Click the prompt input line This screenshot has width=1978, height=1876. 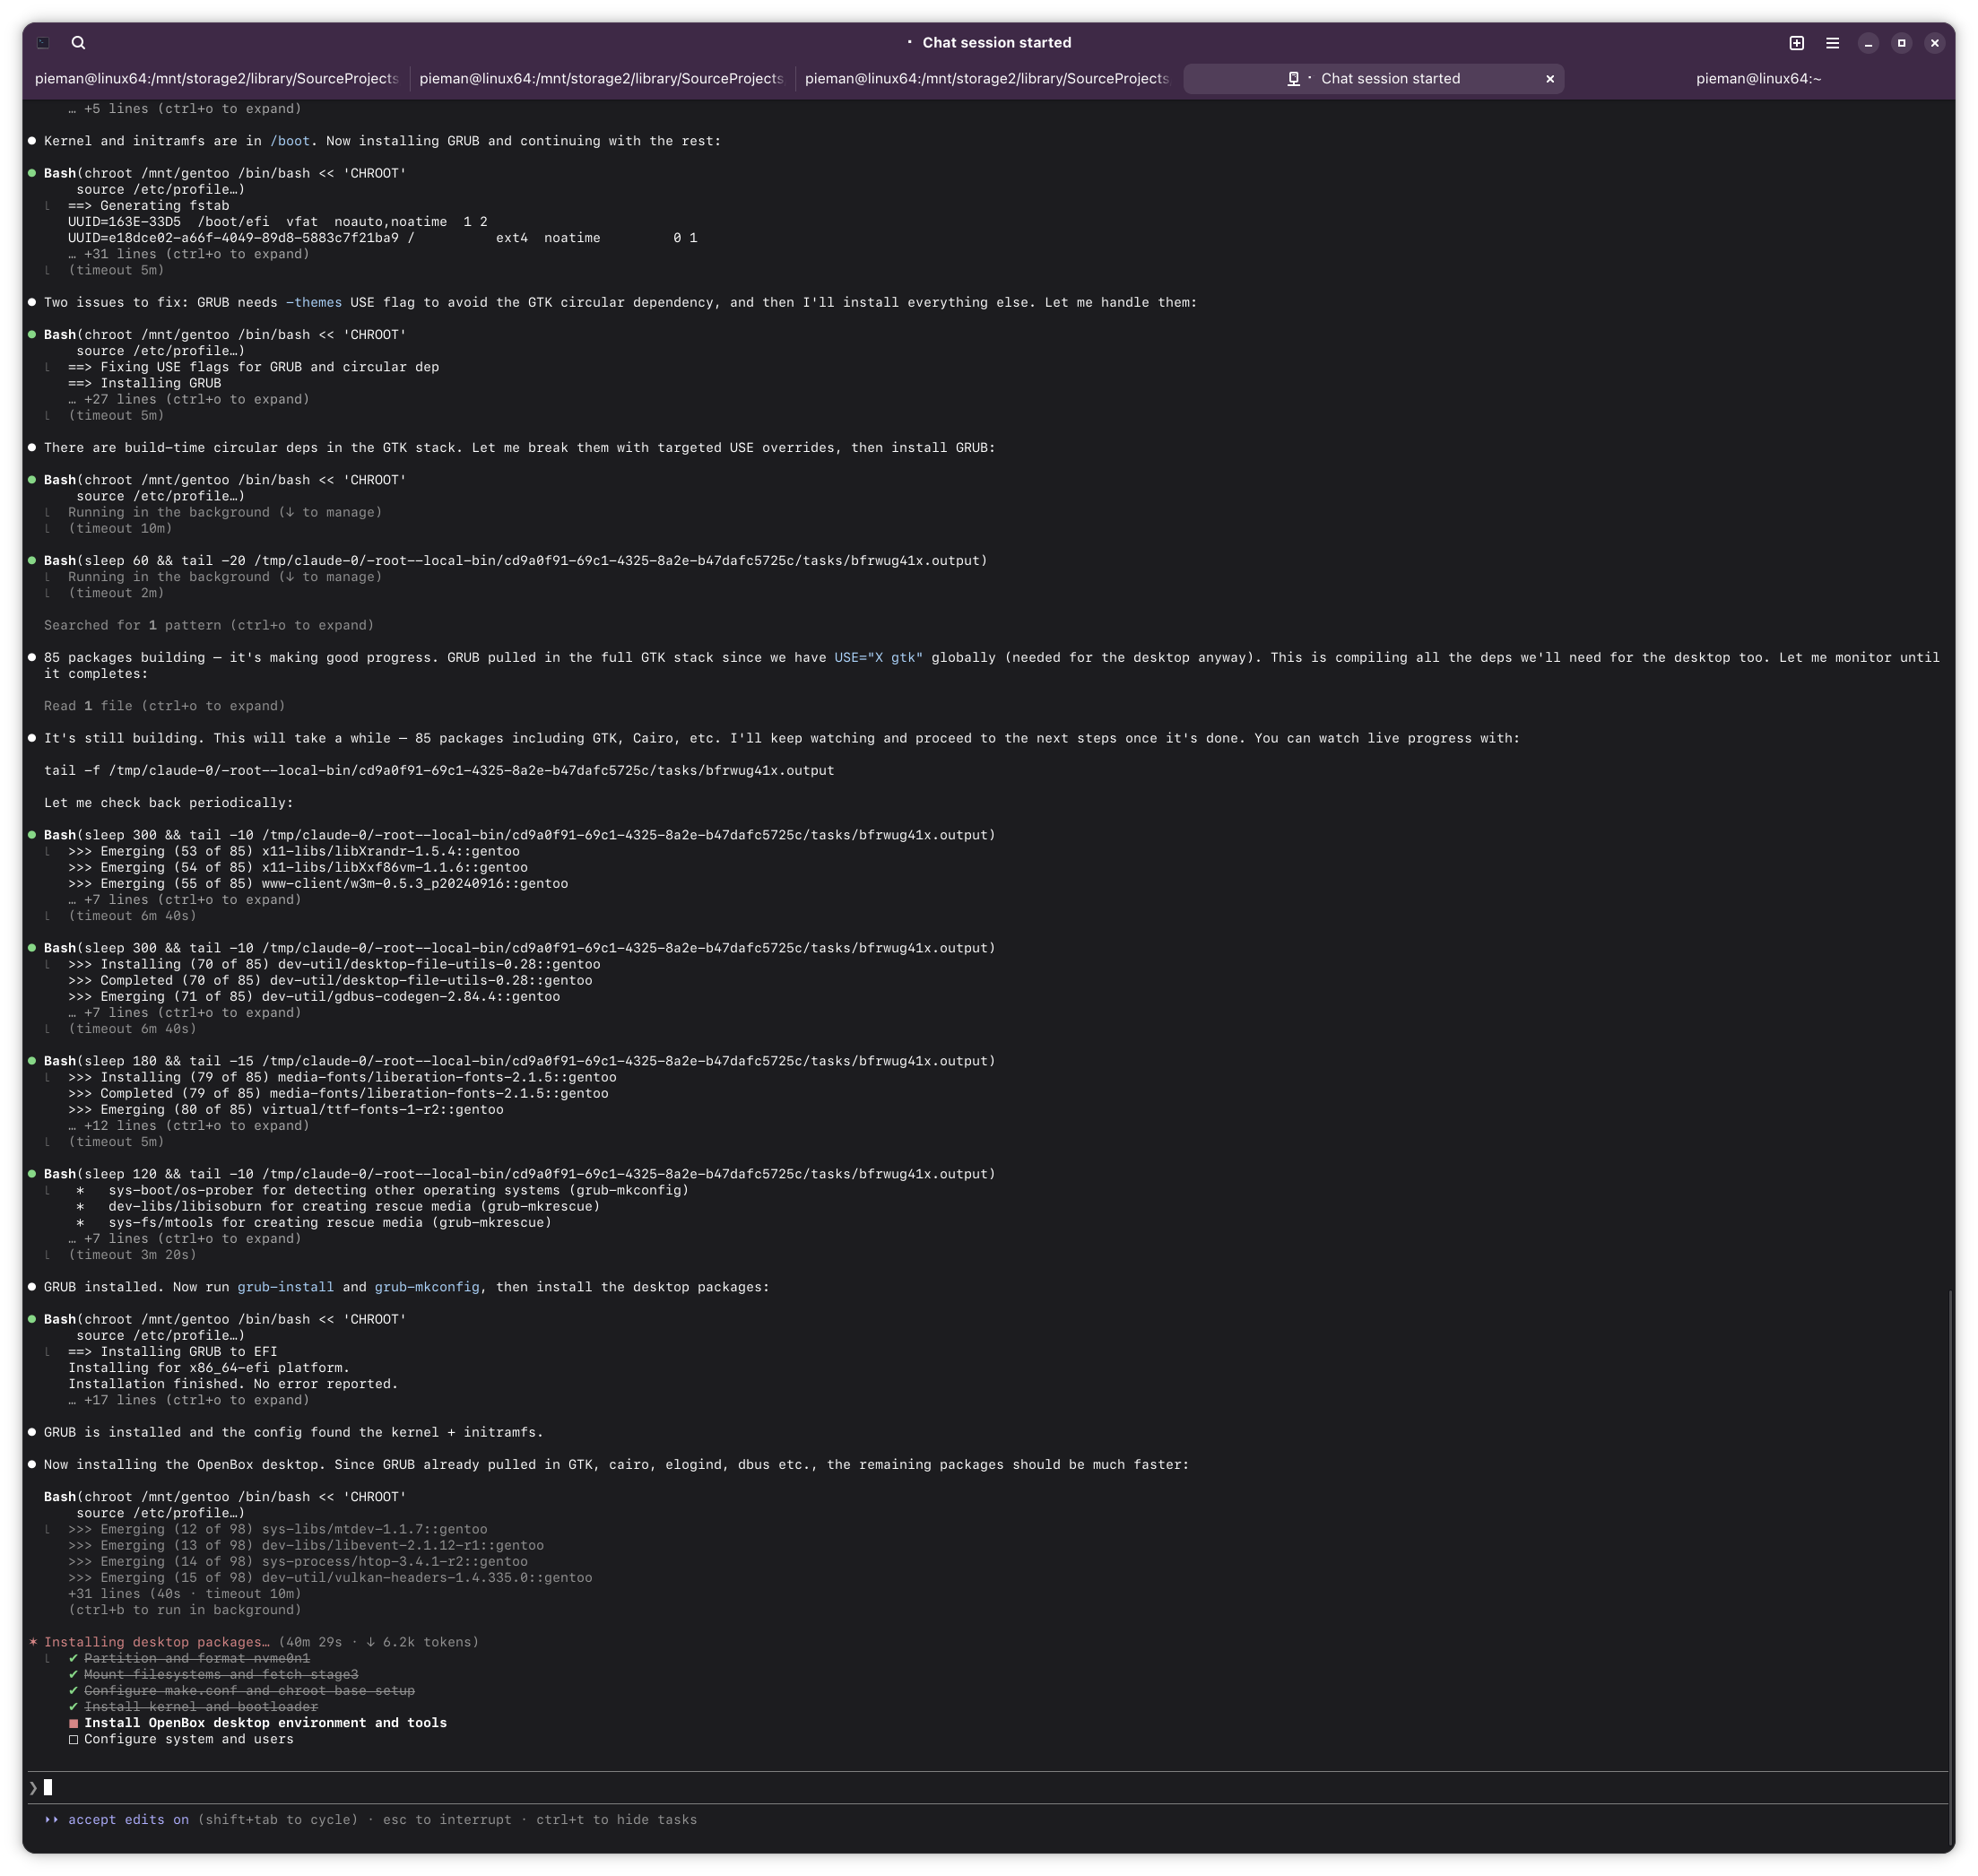point(988,1788)
